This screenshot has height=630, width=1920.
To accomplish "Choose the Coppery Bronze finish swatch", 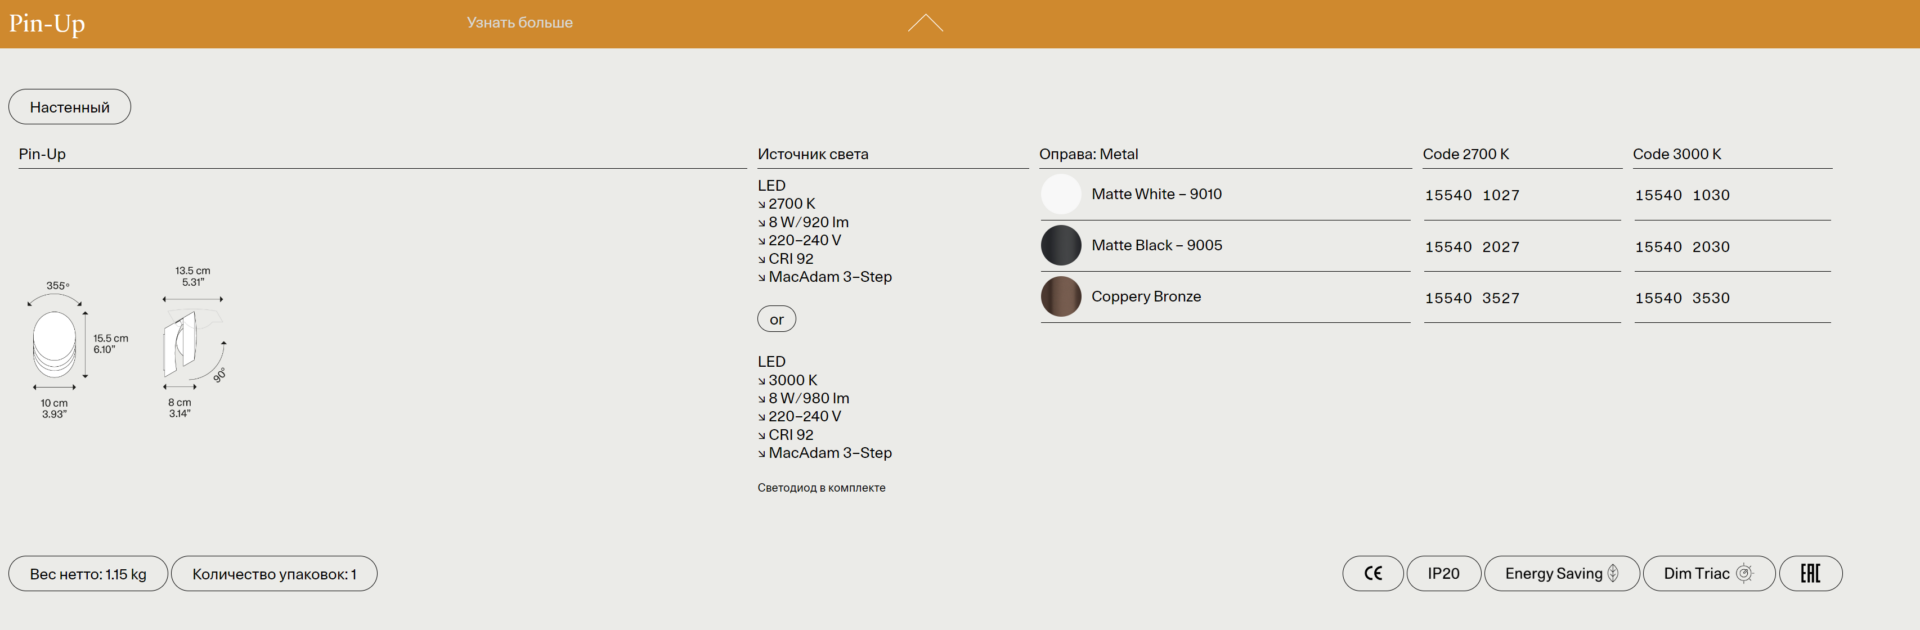I will coord(1061,297).
